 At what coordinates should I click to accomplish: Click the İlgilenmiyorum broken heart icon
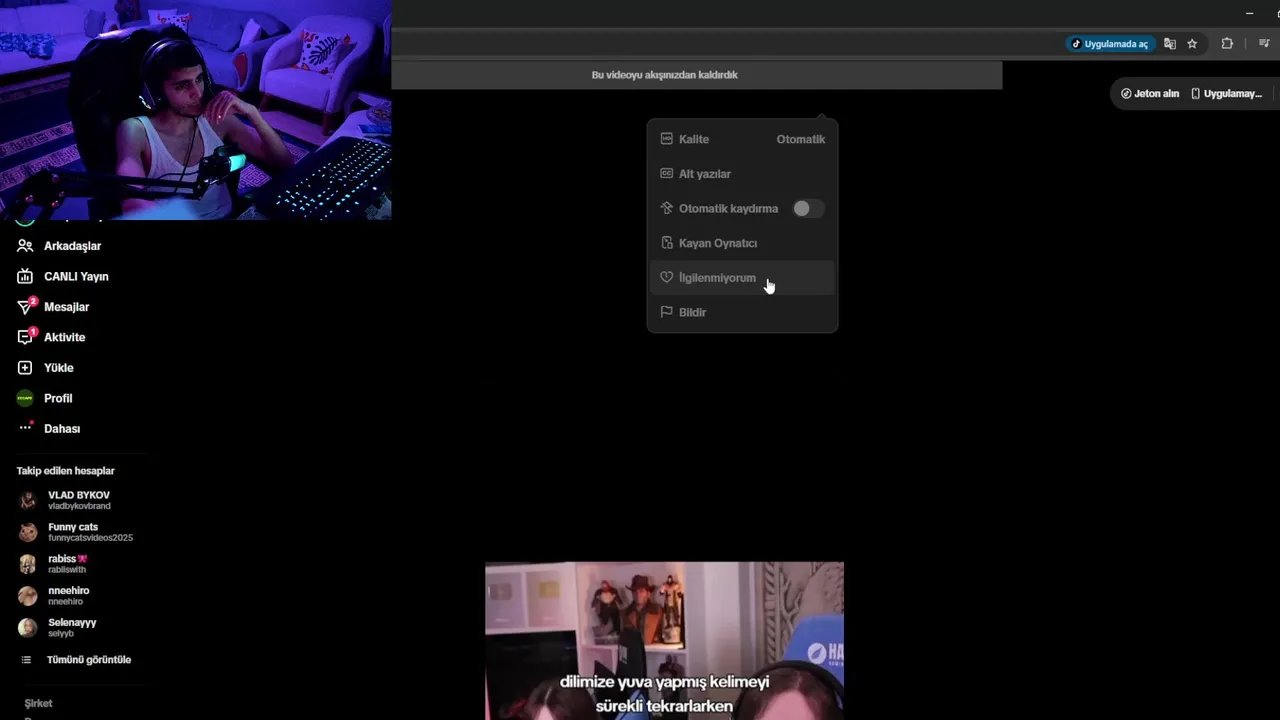666,277
